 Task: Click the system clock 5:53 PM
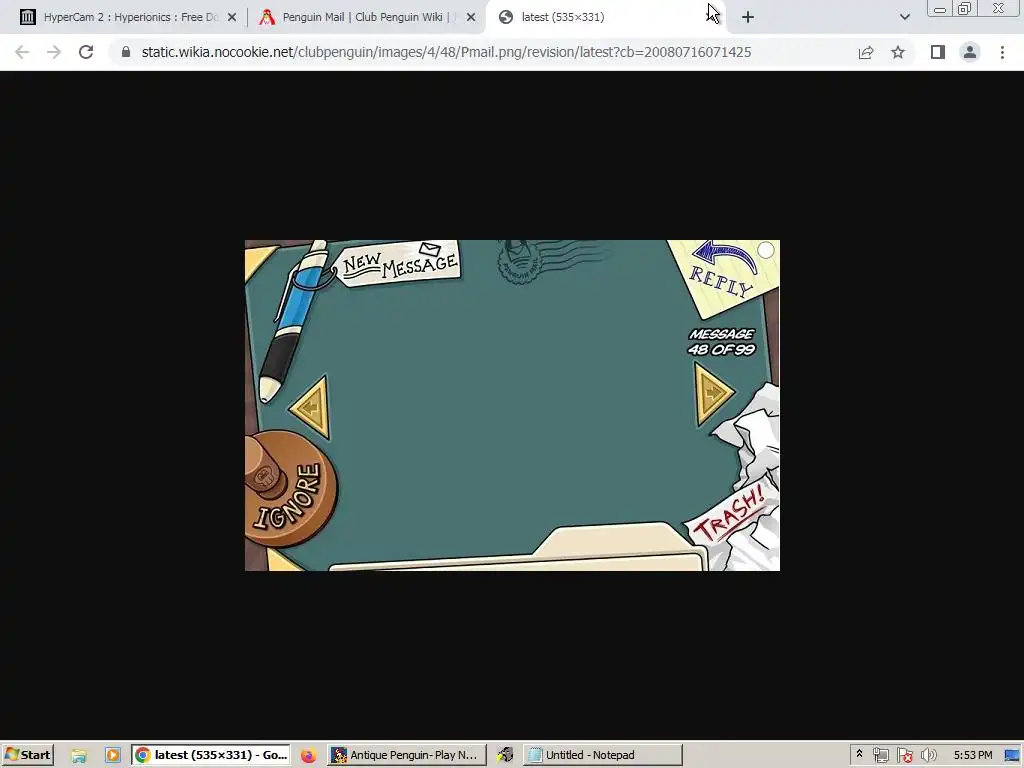tap(973, 755)
